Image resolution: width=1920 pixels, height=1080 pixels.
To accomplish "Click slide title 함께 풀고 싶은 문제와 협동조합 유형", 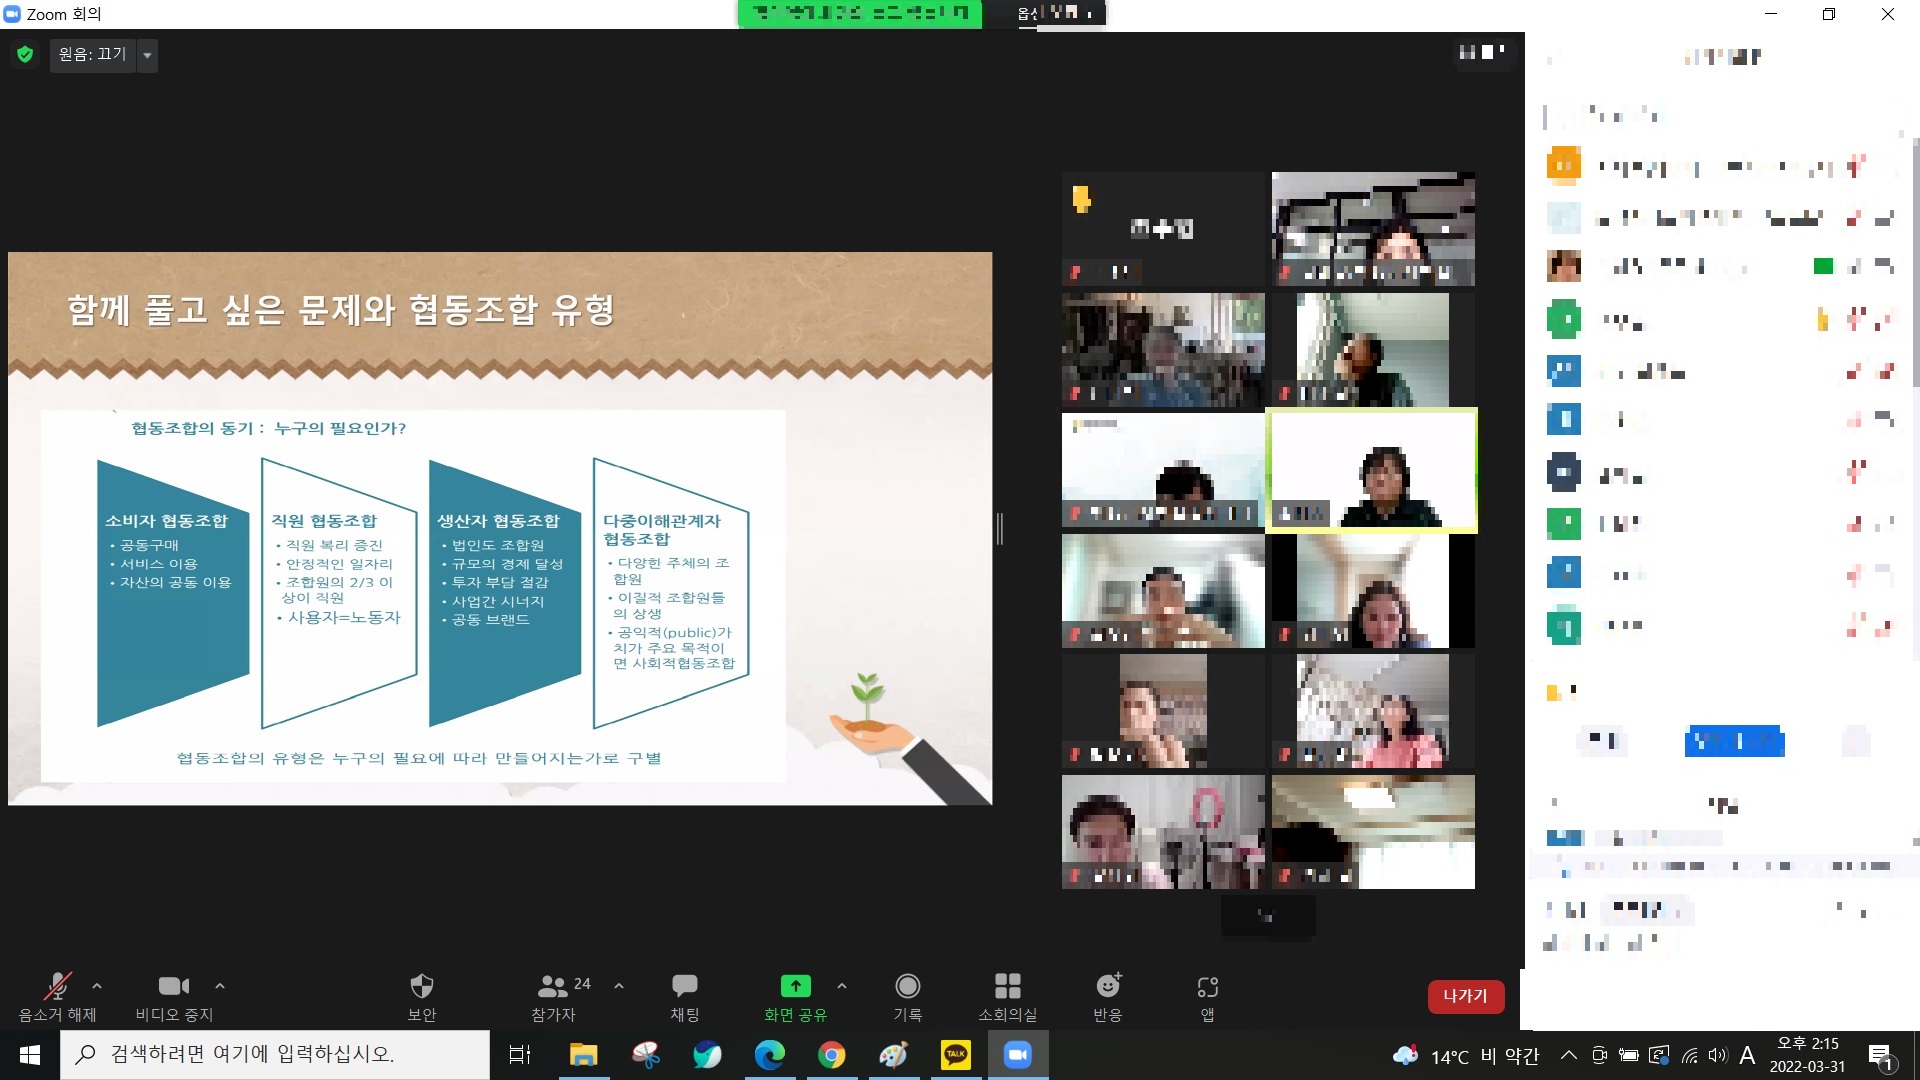I will coord(341,310).
